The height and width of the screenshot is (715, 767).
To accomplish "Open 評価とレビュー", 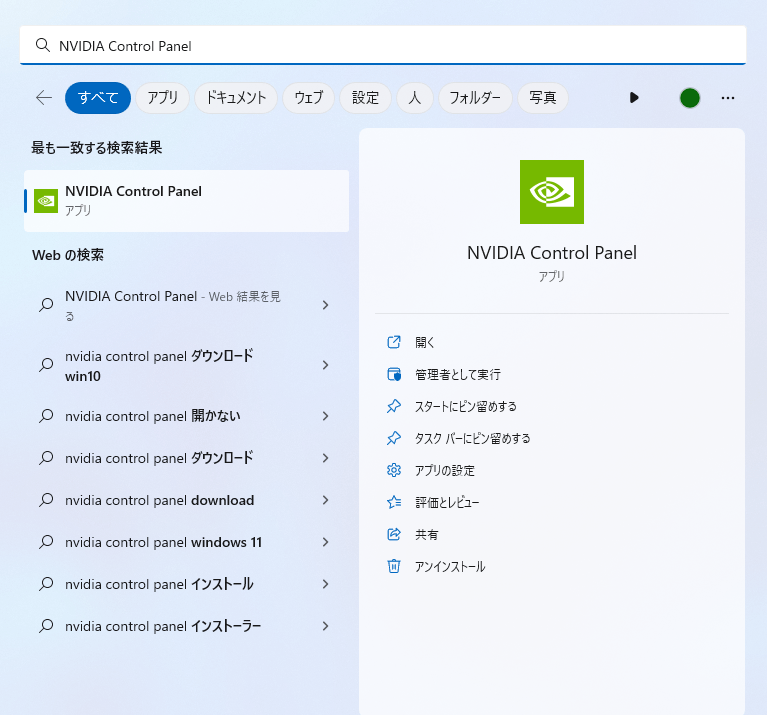I will (x=447, y=503).
